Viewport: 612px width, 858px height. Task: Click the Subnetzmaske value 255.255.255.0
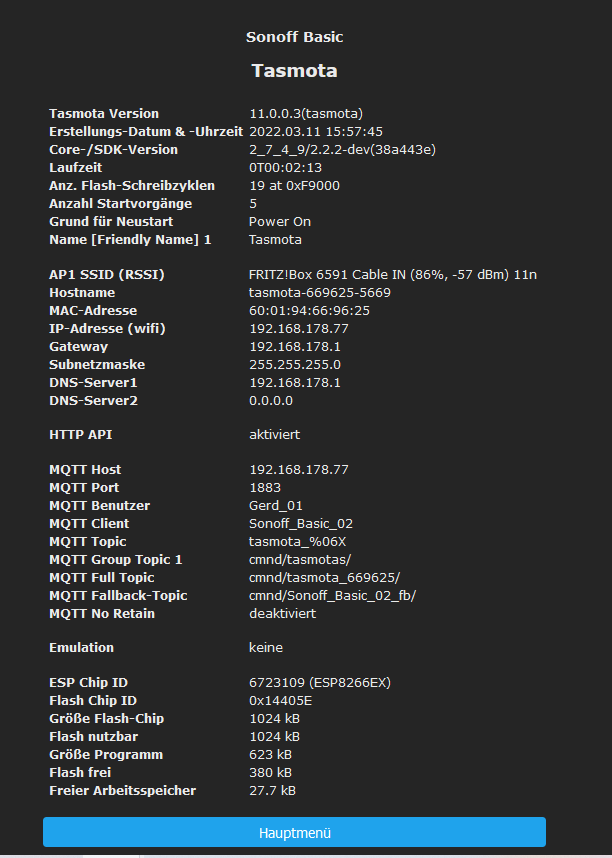tap(295, 365)
